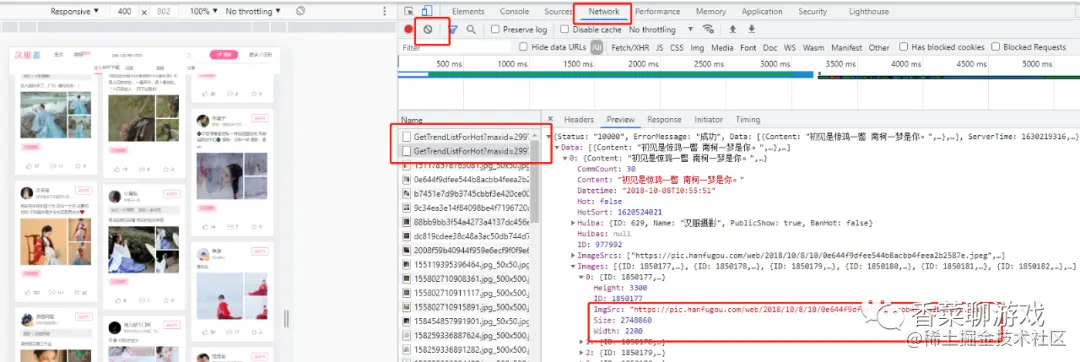Filter requests by Fetch/XHR
The height and width of the screenshot is (362, 1080).
630,47
